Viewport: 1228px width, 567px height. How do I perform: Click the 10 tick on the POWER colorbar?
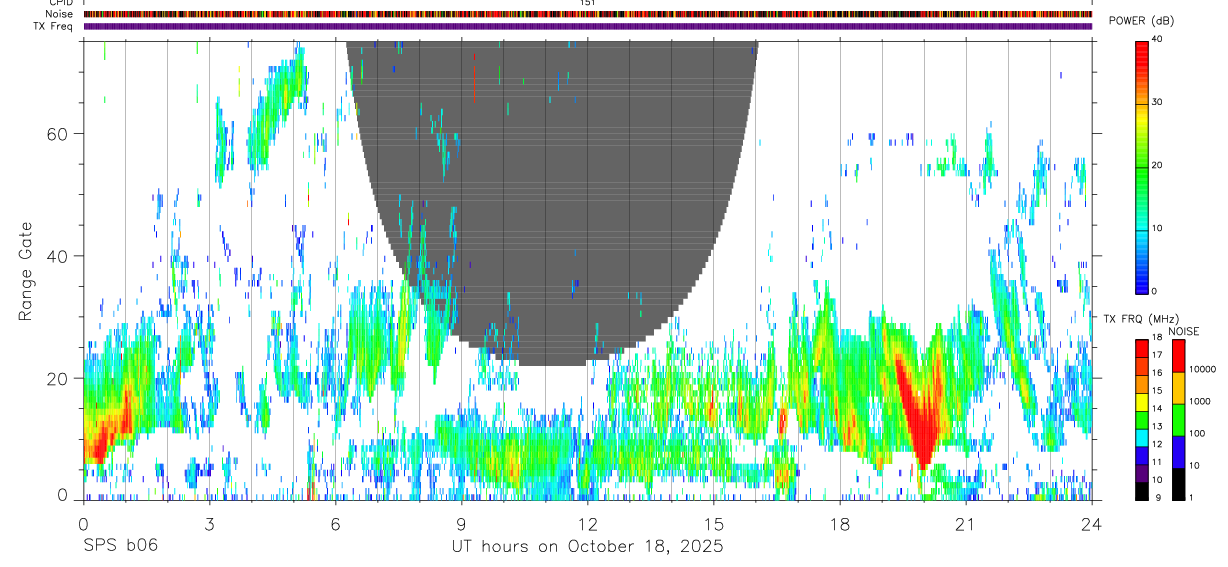[x=1158, y=229]
